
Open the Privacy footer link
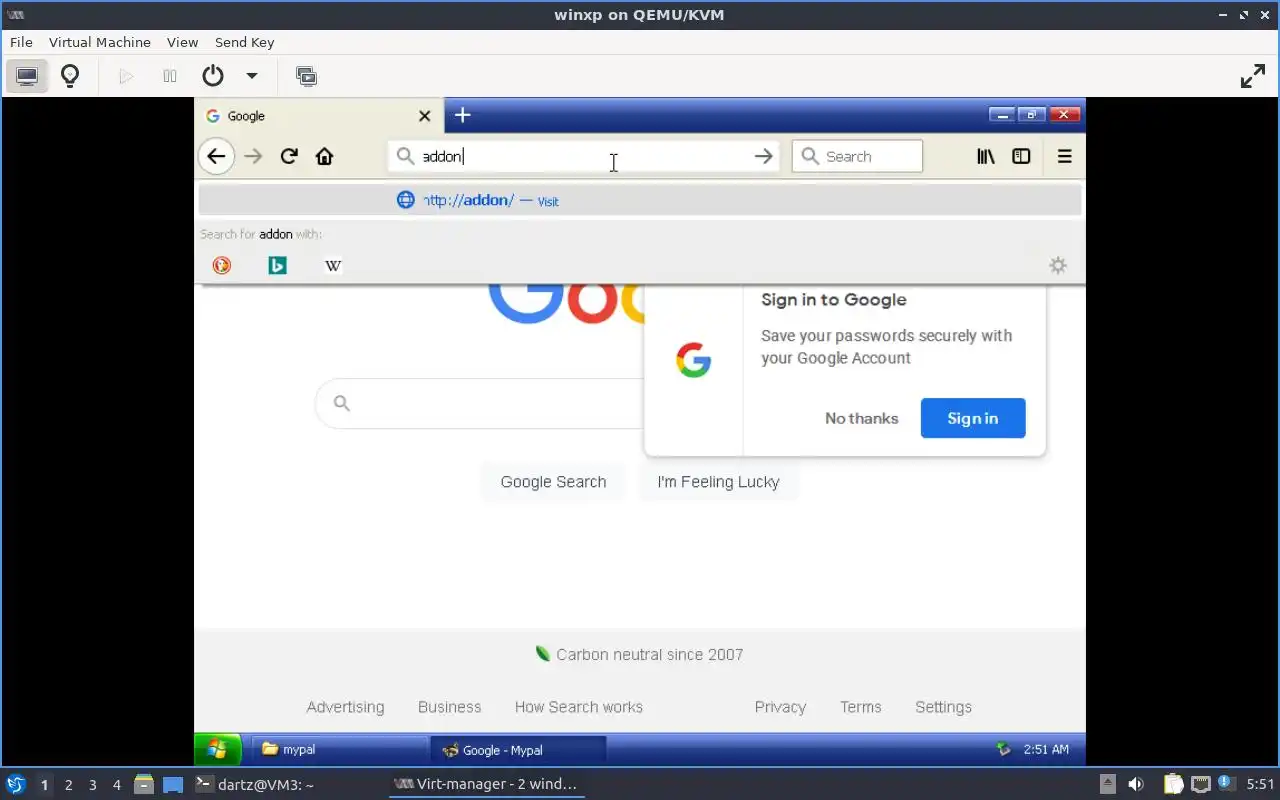point(780,707)
